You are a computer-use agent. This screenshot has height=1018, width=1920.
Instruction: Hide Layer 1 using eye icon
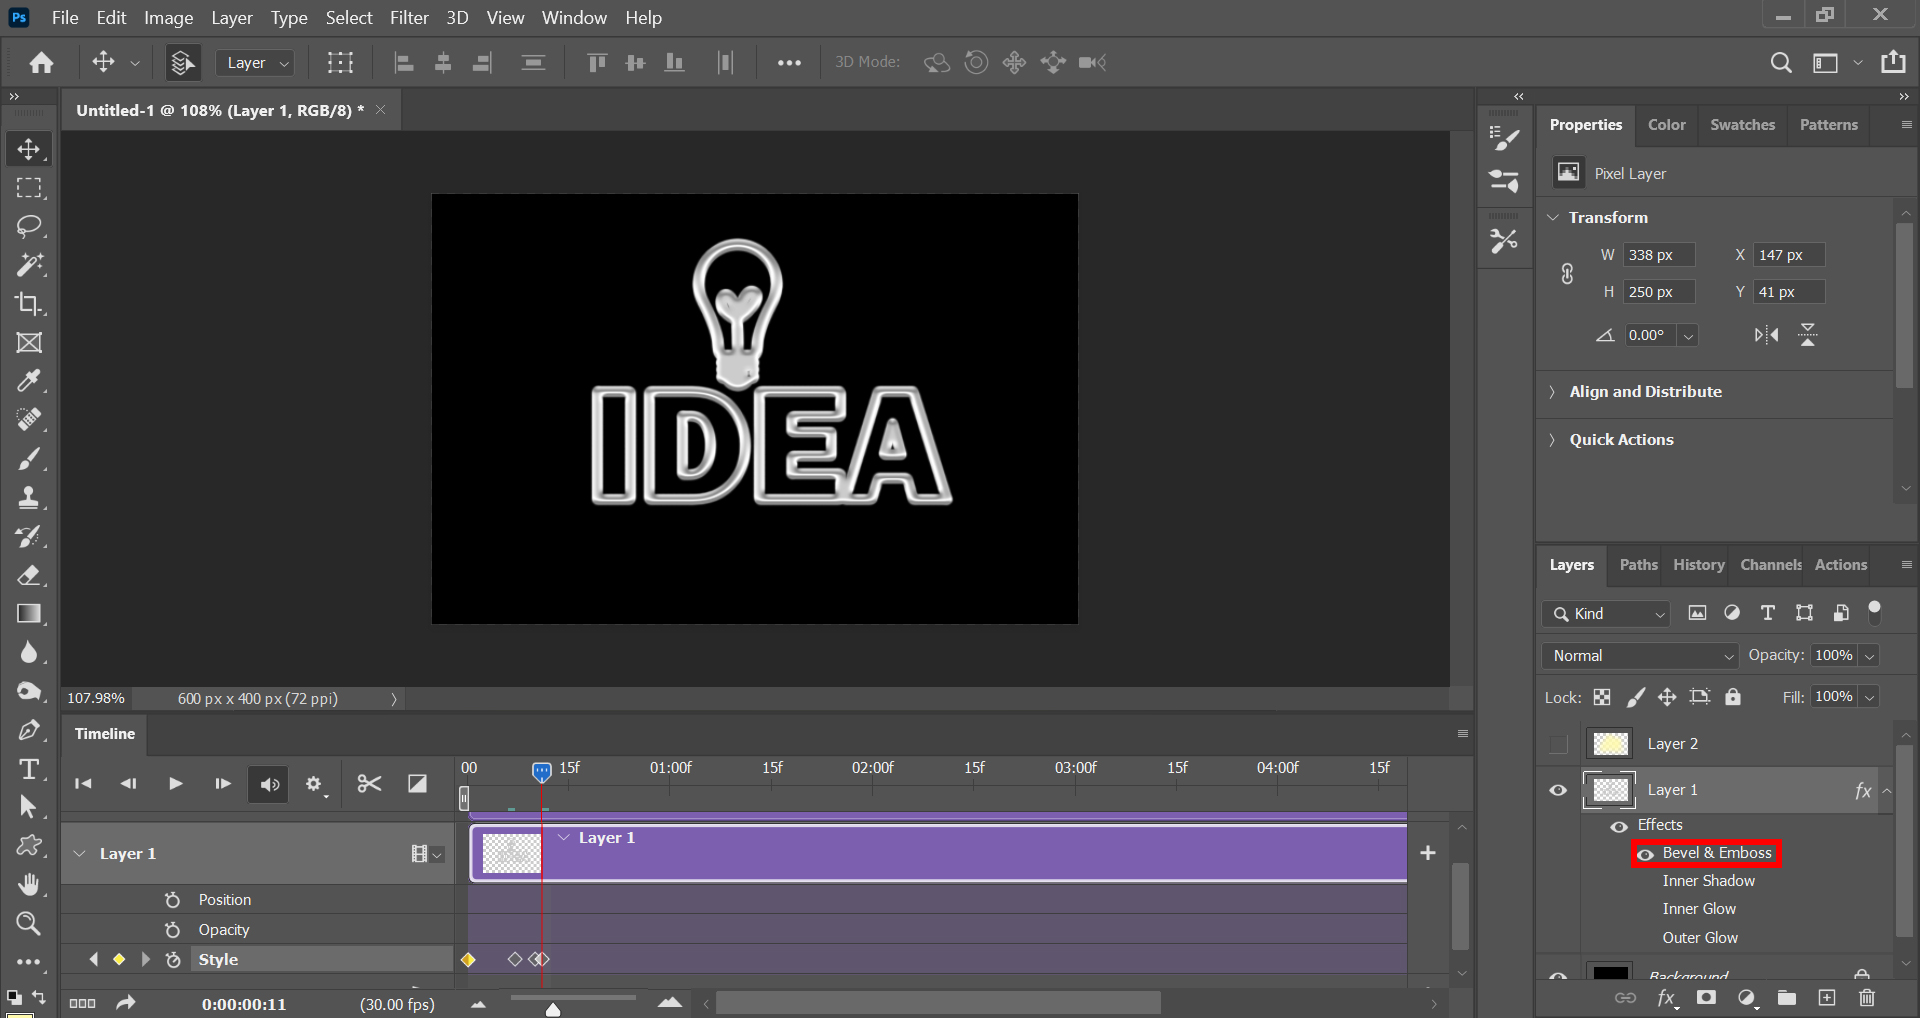click(x=1558, y=790)
